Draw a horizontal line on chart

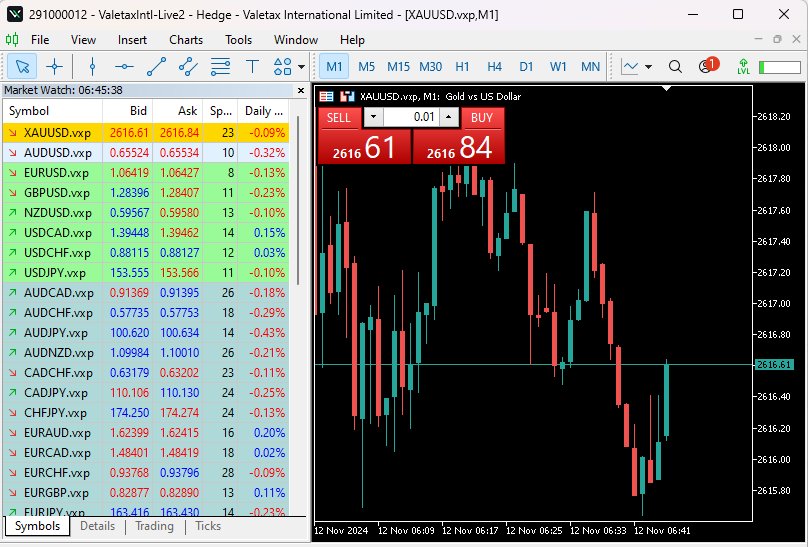124,66
